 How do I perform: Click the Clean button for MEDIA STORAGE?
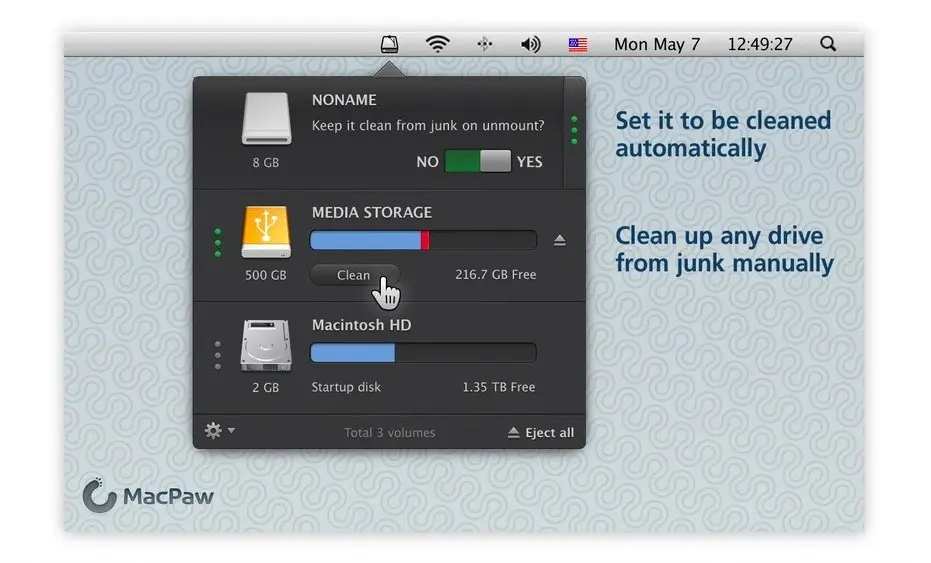(354, 275)
